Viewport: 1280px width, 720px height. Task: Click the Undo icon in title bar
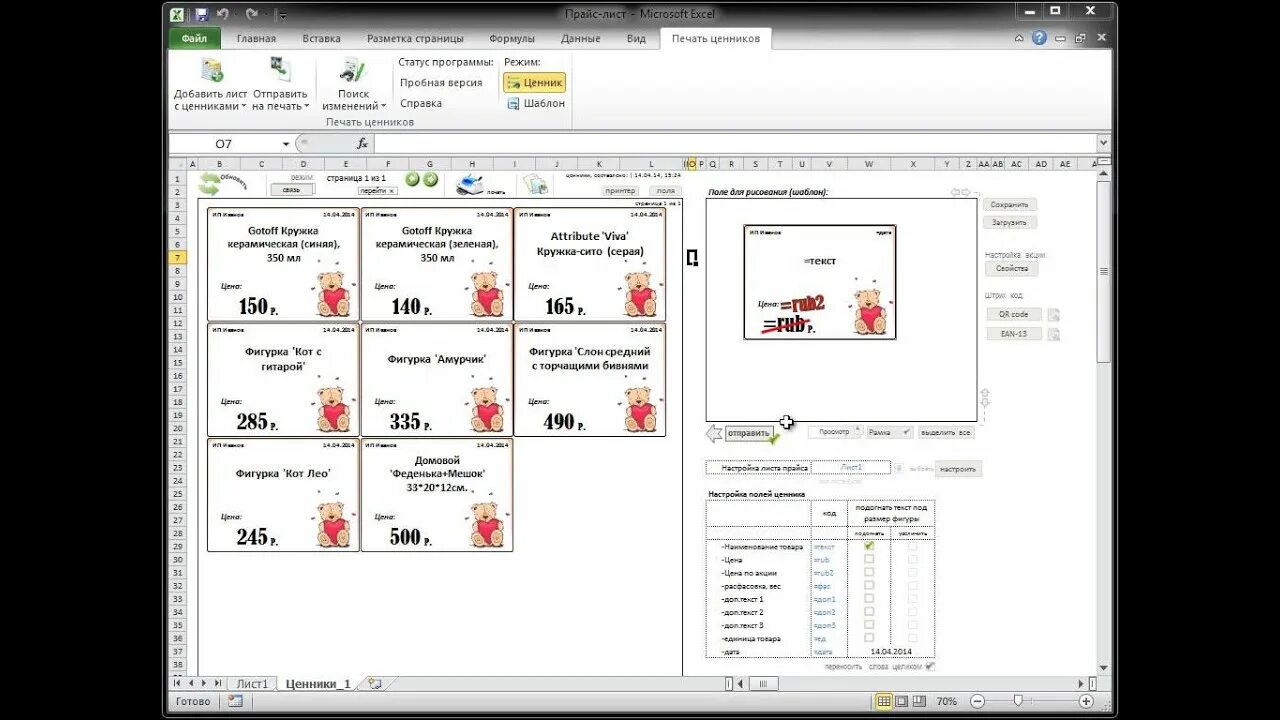pos(223,15)
